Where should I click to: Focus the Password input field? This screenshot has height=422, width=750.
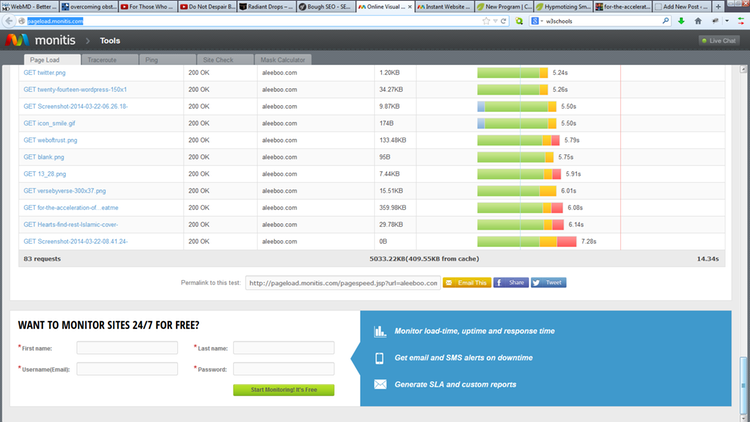click(x=284, y=369)
